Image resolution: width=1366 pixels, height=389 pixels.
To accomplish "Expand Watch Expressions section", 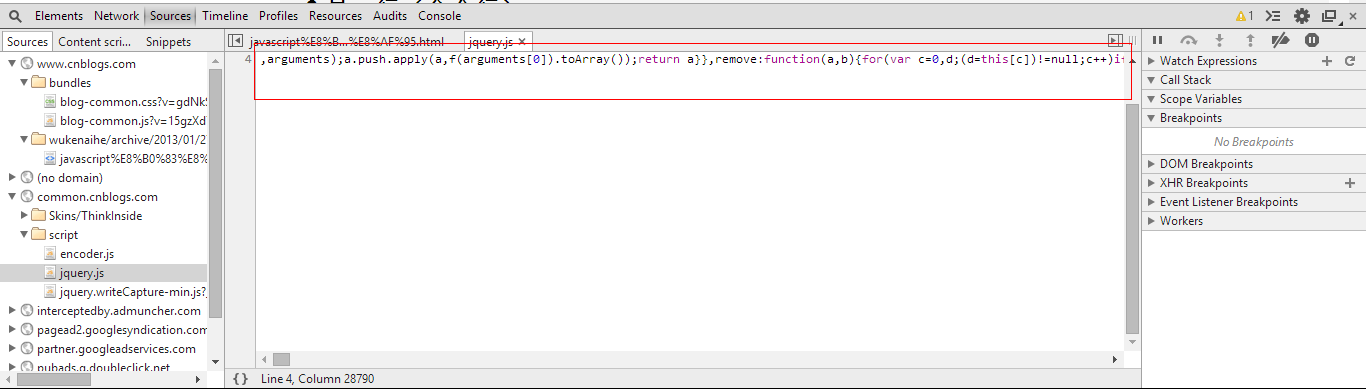I will click(x=1150, y=61).
